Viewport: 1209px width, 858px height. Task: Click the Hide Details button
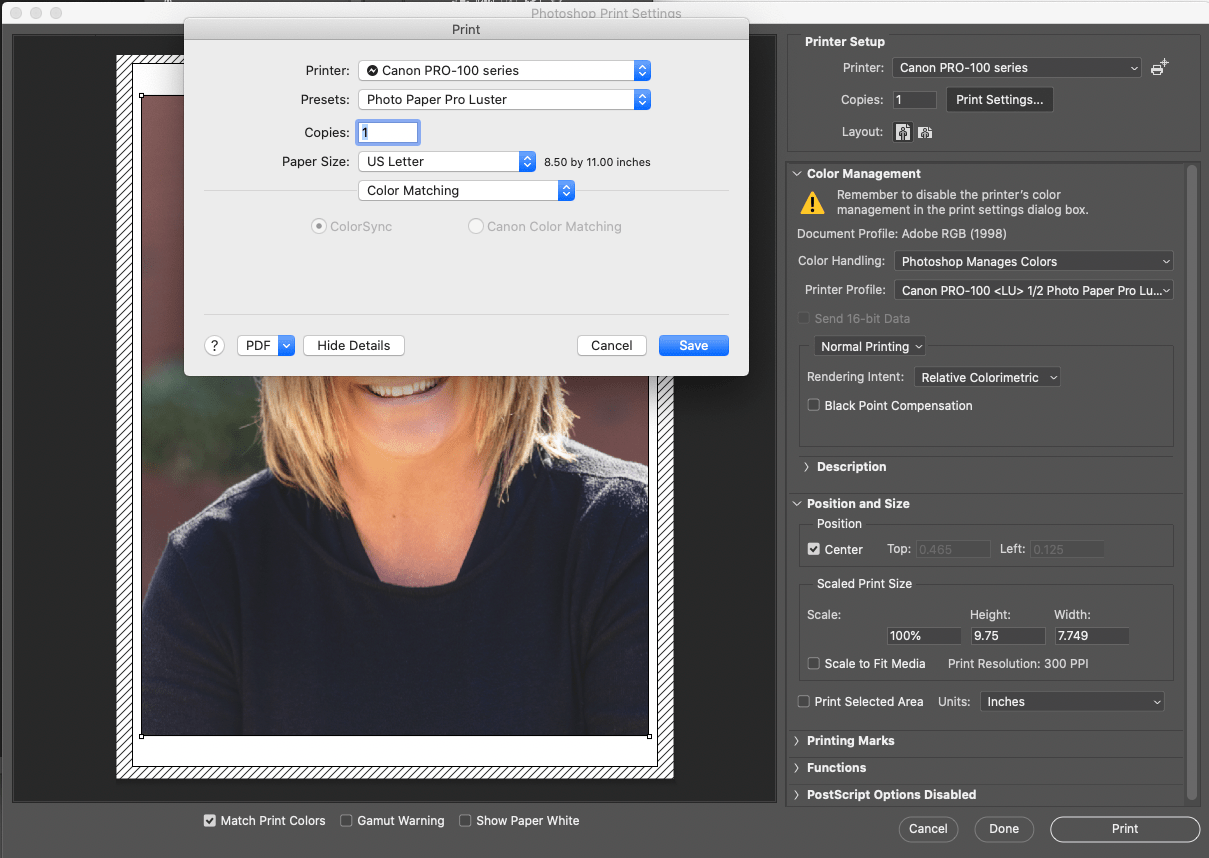coord(353,345)
